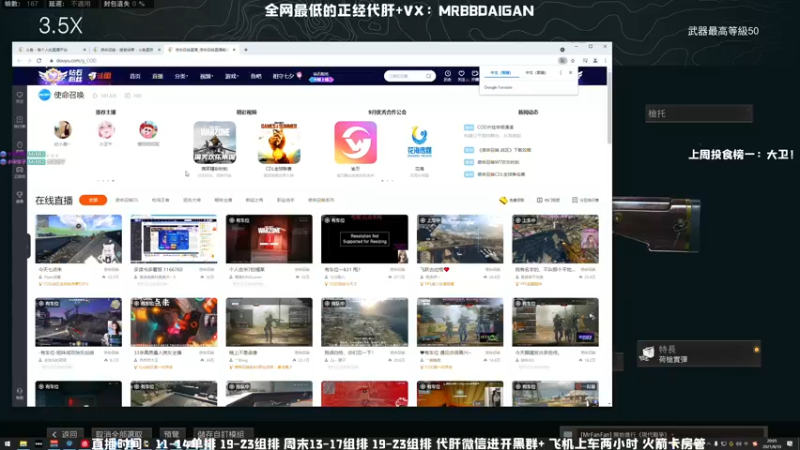The image size is (800, 450).
Task: Bookmark this page with the star icon
Action: click(x=573, y=60)
